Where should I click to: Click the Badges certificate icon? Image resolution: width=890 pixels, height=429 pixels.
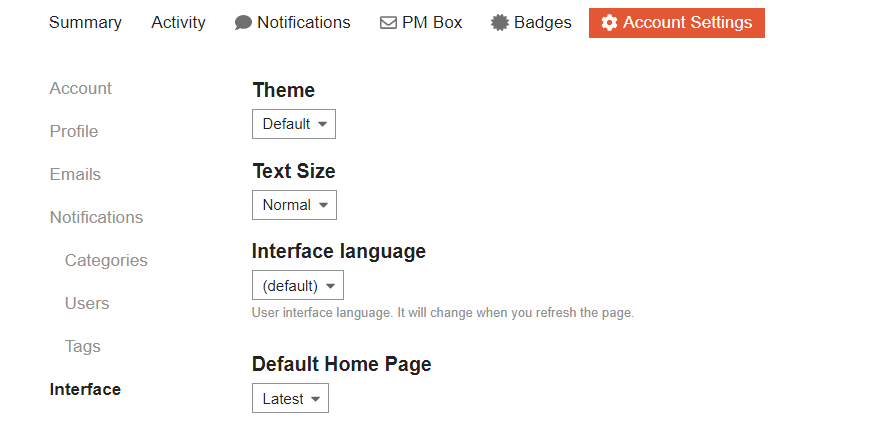[x=500, y=23]
